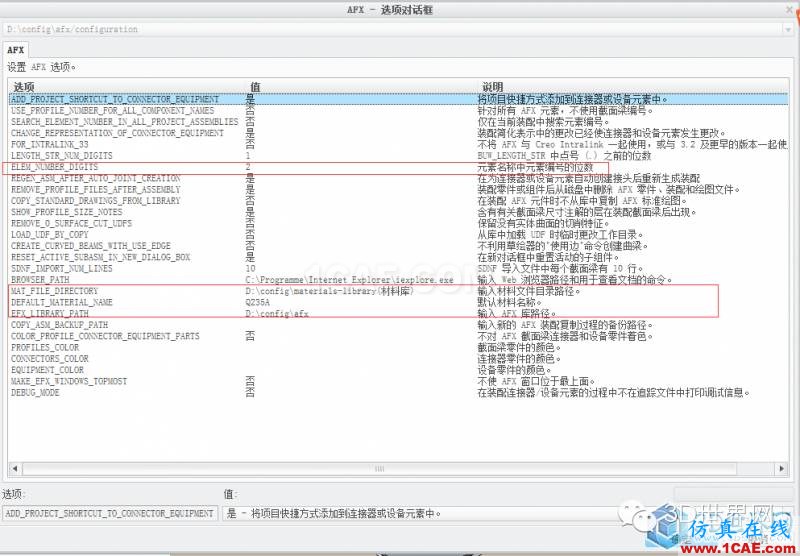800x556 pixels.
Task: Click the 值 column header
Action: [x=255, y=87]
